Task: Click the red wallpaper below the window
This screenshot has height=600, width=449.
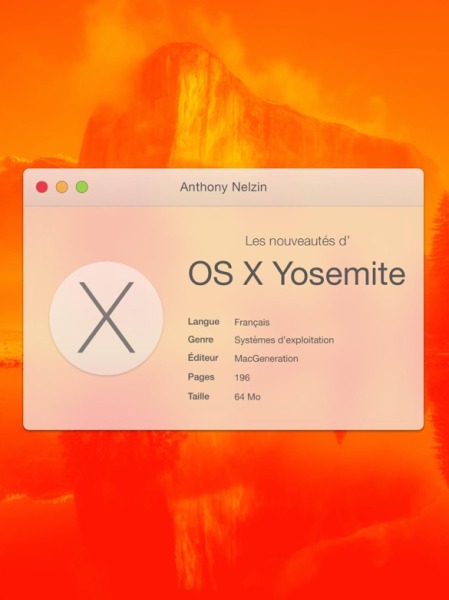Action: click(x=224, y=515)
